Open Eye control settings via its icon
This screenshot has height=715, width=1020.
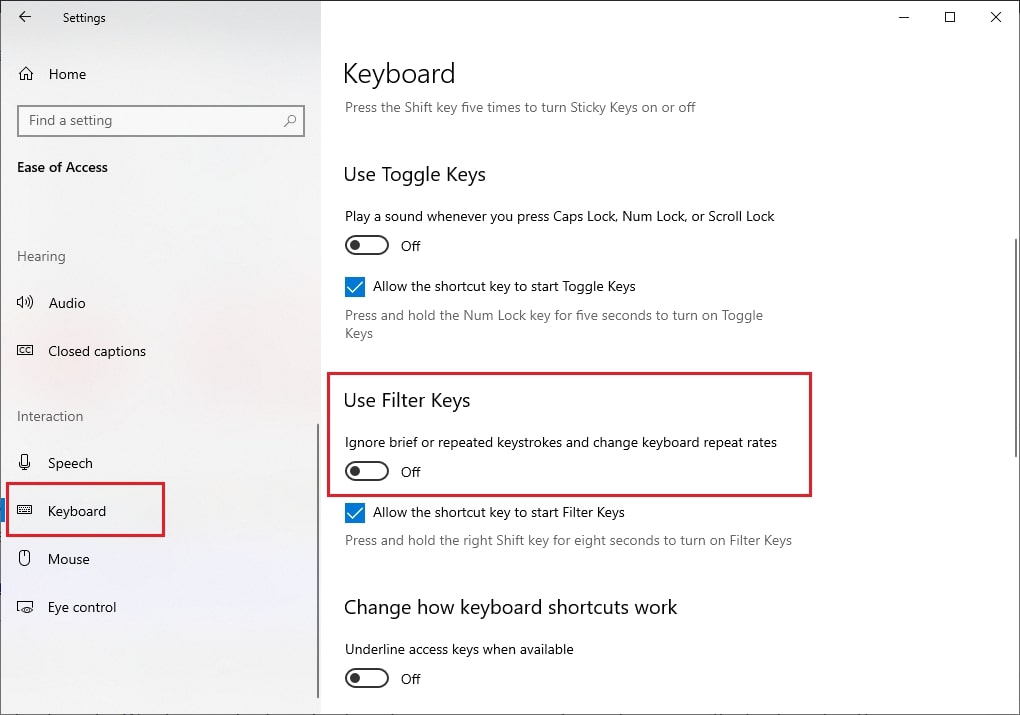[x=24, y=607]
